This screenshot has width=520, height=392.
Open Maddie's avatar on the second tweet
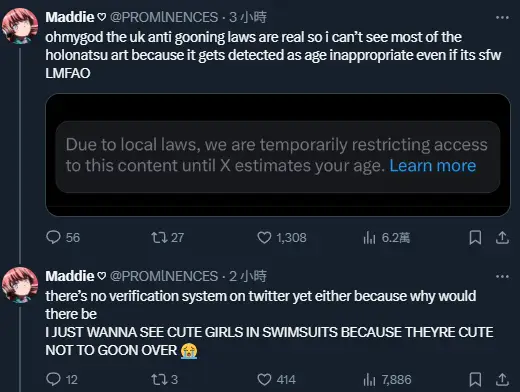20,285
